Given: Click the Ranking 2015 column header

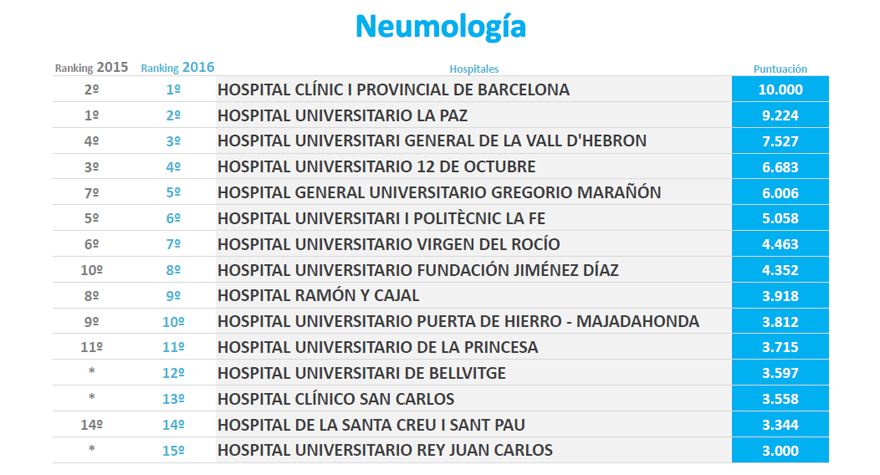Looking at the screenshot, I should click(x=91, y=68).
